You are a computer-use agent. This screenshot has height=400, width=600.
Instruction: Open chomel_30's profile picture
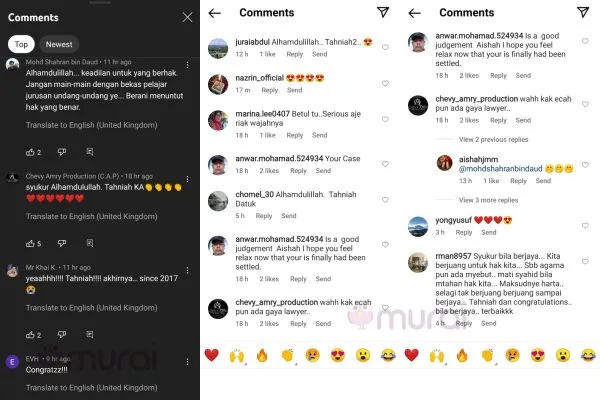(x=218, y=201)
